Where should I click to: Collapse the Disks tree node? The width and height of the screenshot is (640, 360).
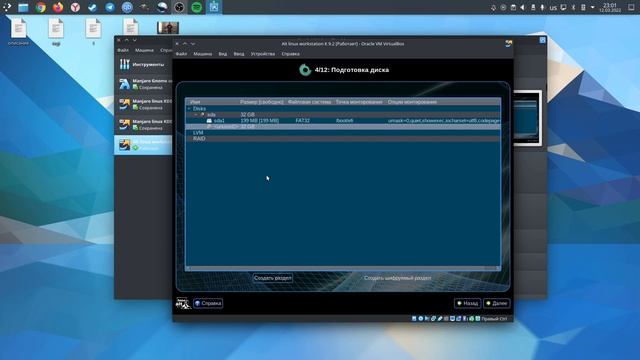[189, 109]
